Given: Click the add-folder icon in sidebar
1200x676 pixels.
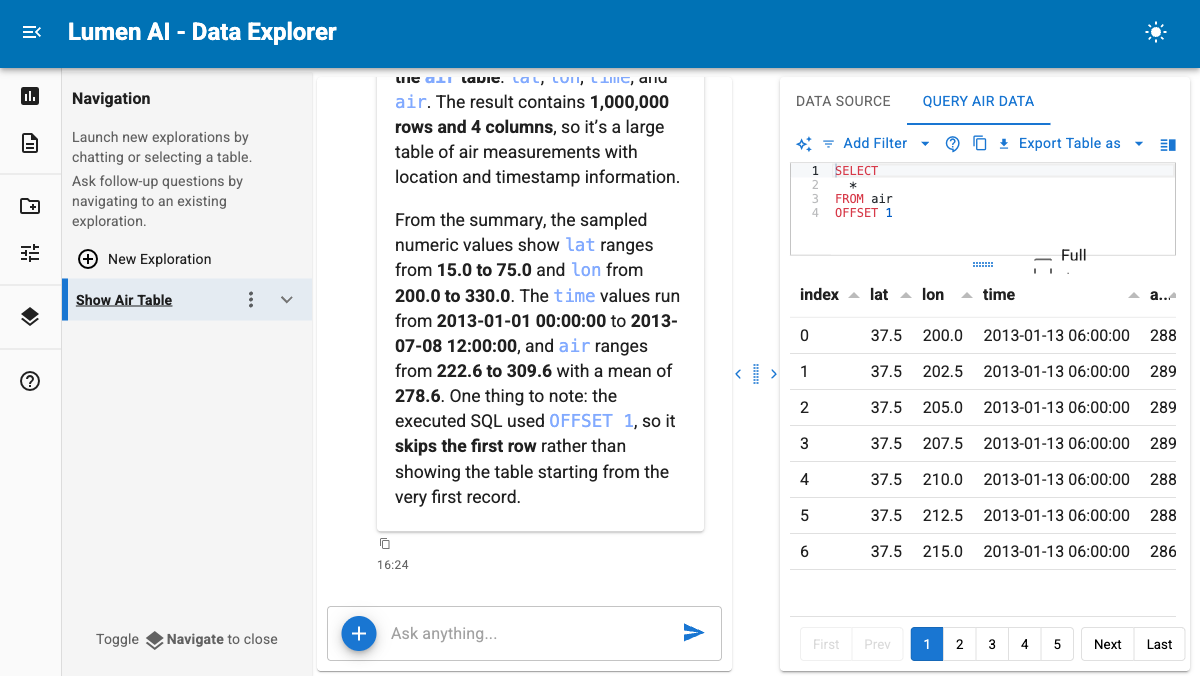Looking at the screenshot, I should (30, 206).
